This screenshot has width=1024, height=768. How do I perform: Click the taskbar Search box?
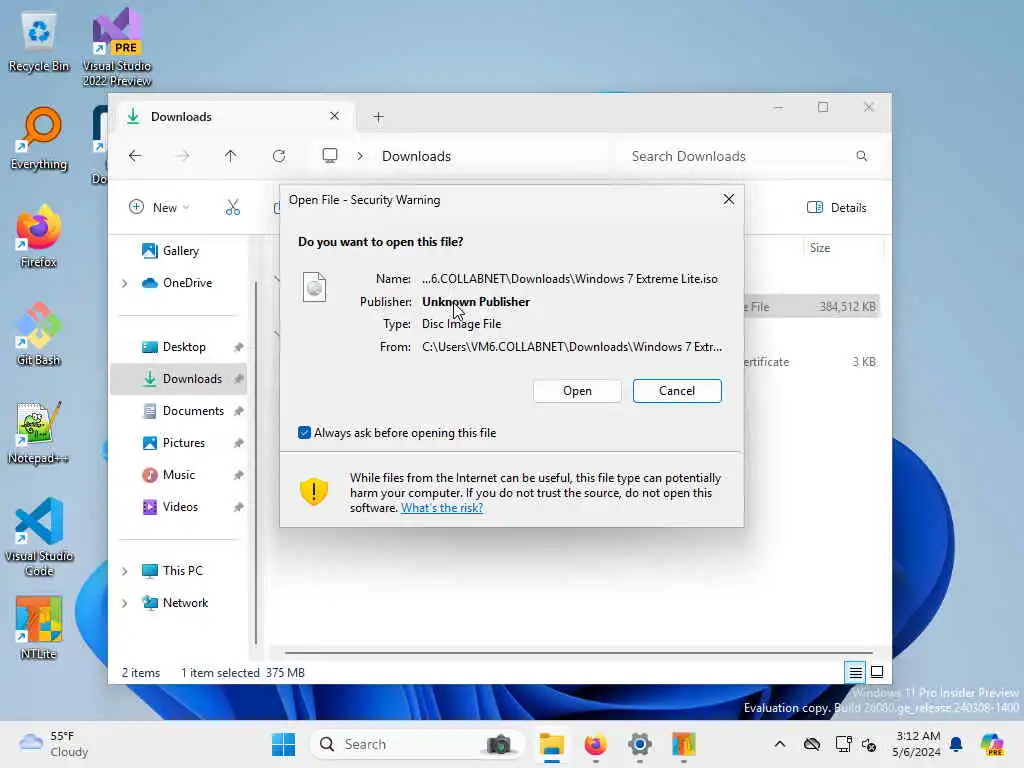[418, 744]
